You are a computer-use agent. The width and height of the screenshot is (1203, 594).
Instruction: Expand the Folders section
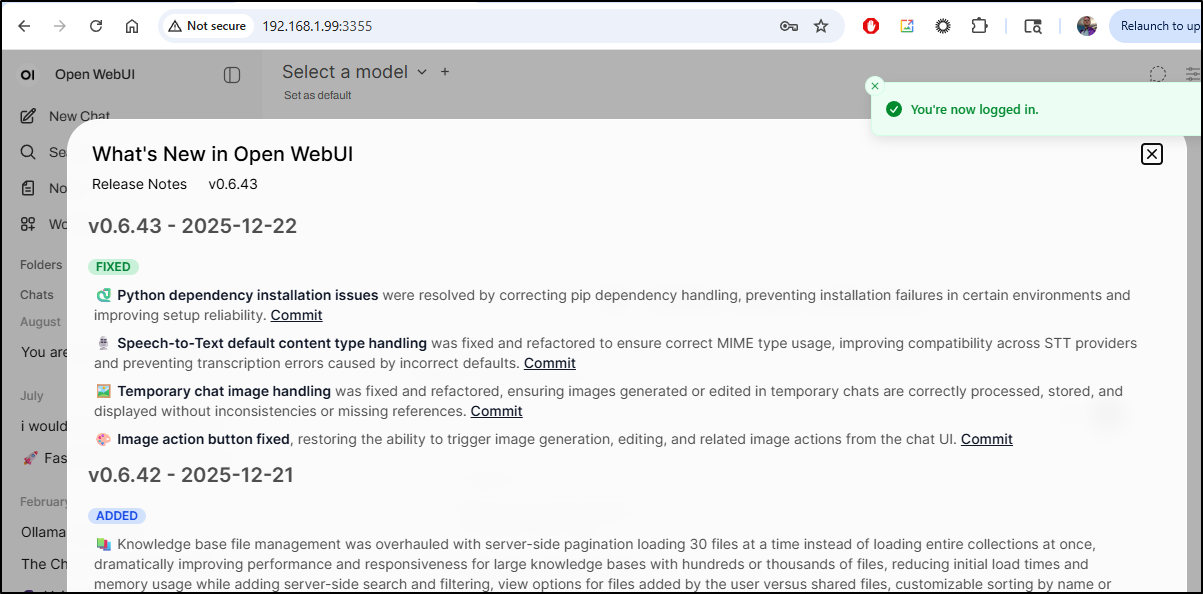pos(40,264)
